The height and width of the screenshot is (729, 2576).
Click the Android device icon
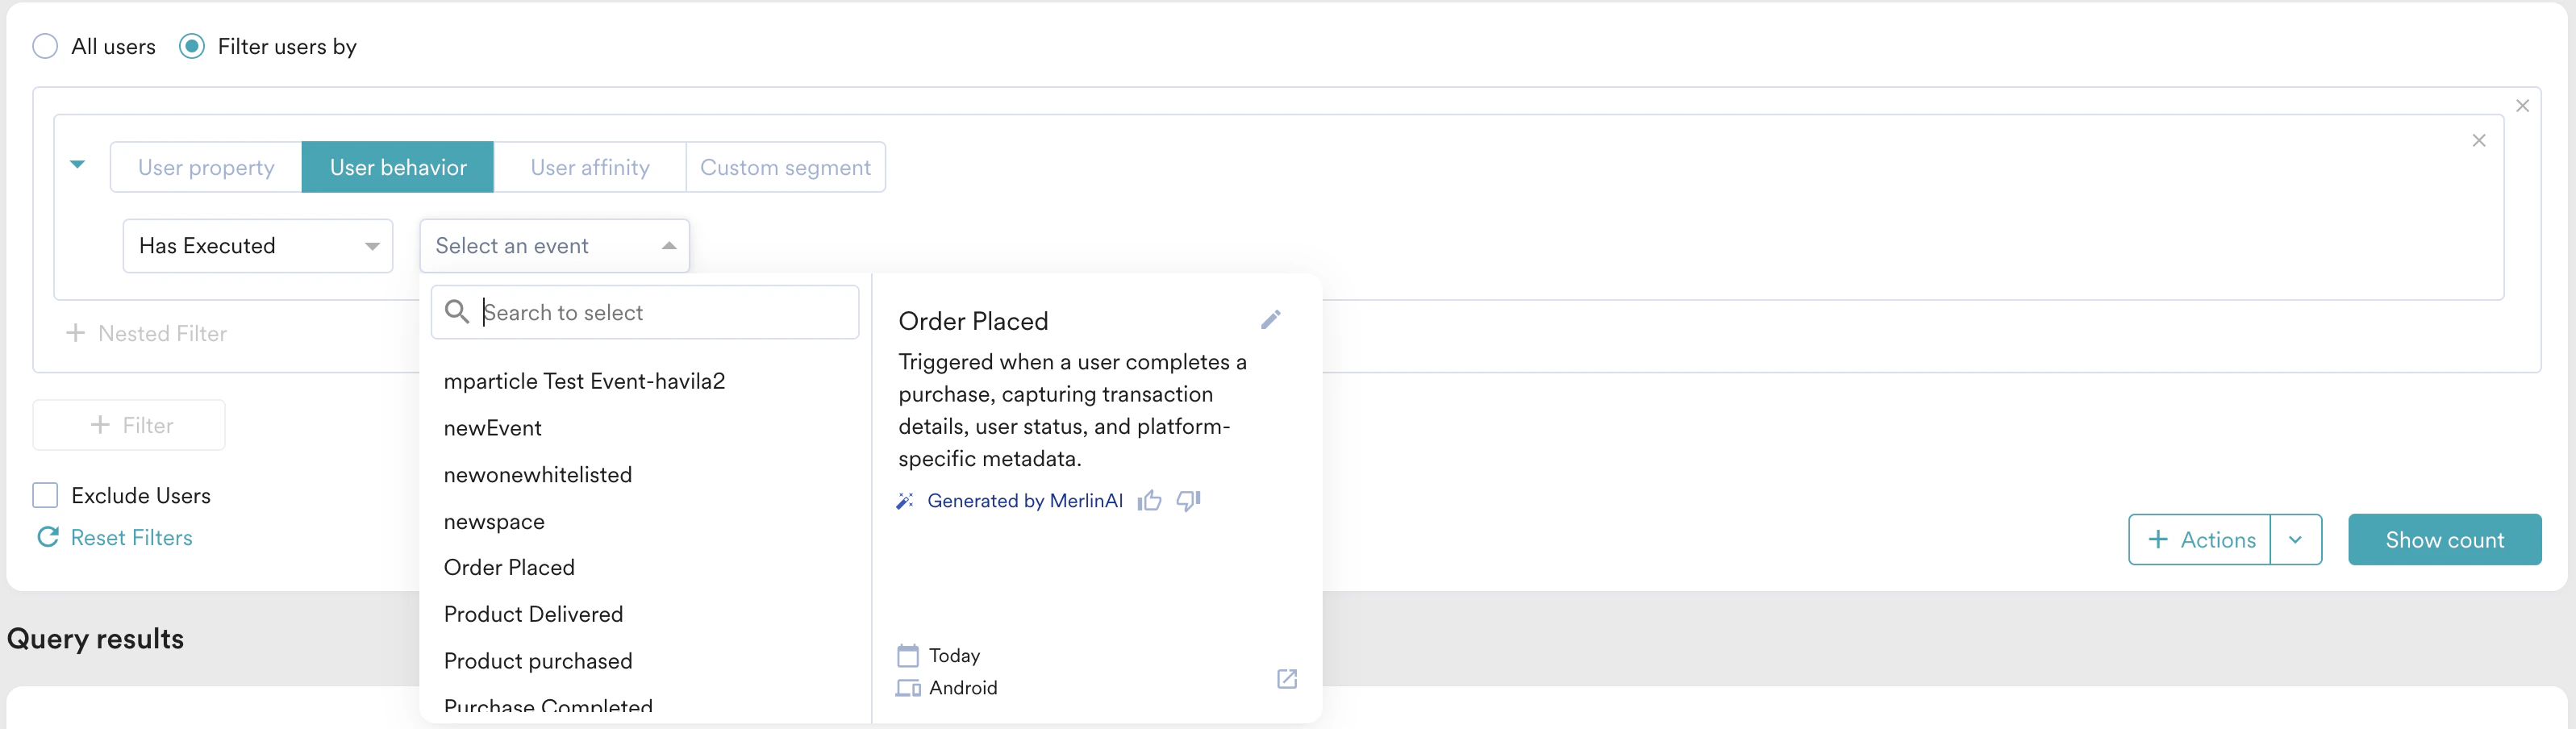907,688
